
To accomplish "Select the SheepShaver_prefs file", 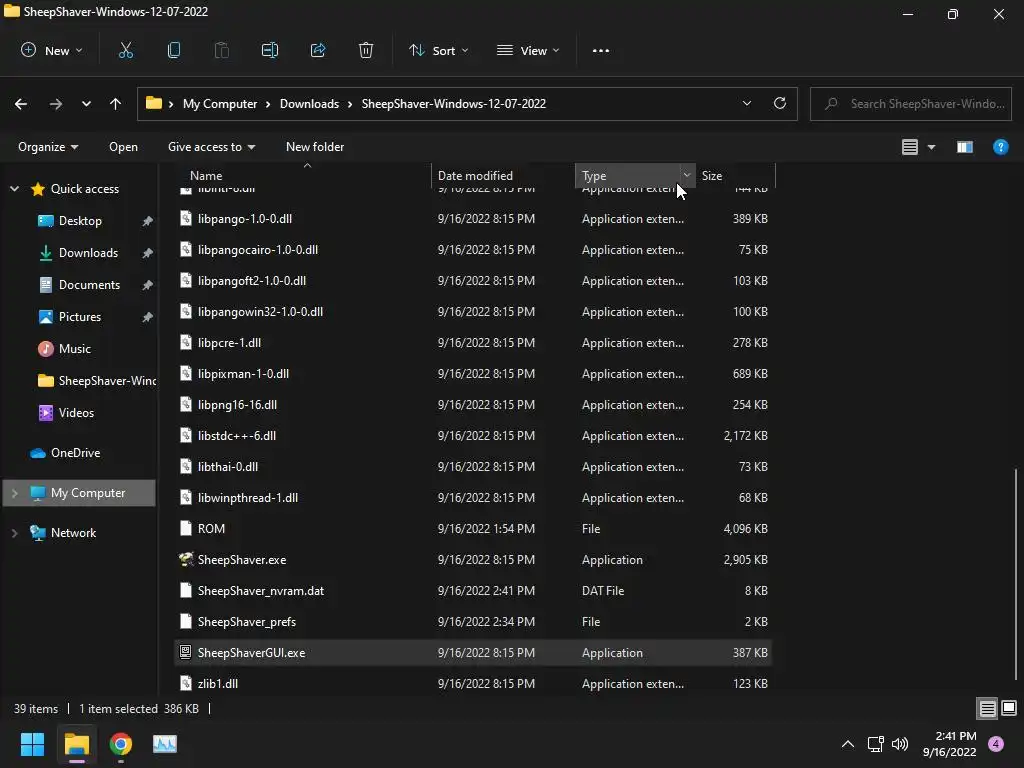I will [x=473, y=621].
